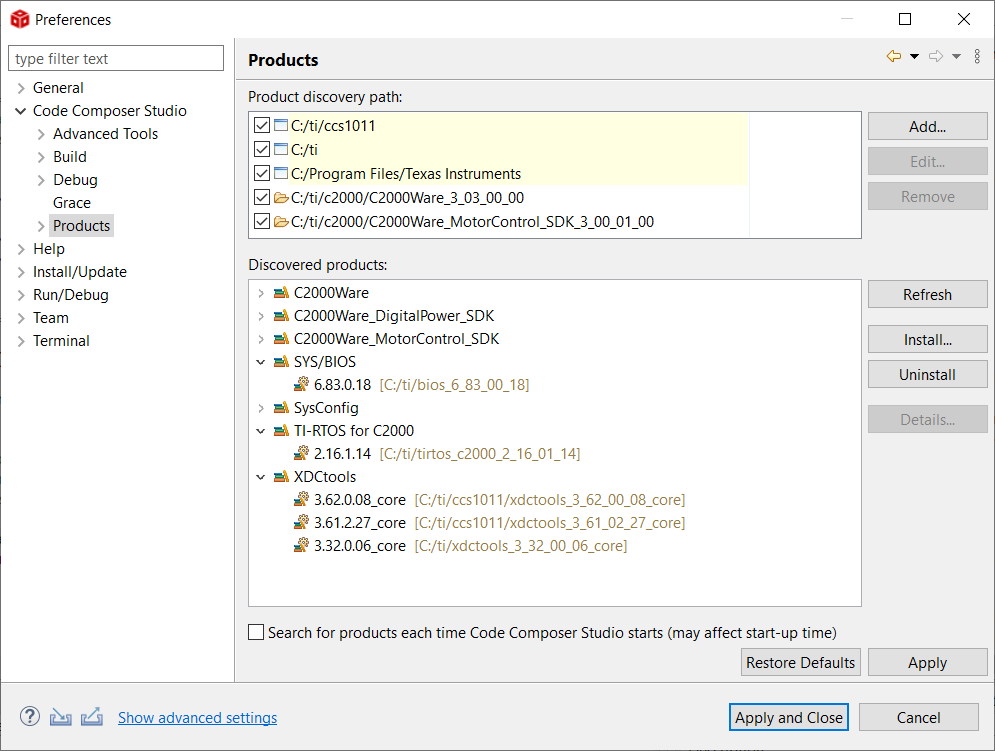The width and height of the screenshot is (995, 751).
Task: Enable search for products on each start
Action: pos(256,632)
